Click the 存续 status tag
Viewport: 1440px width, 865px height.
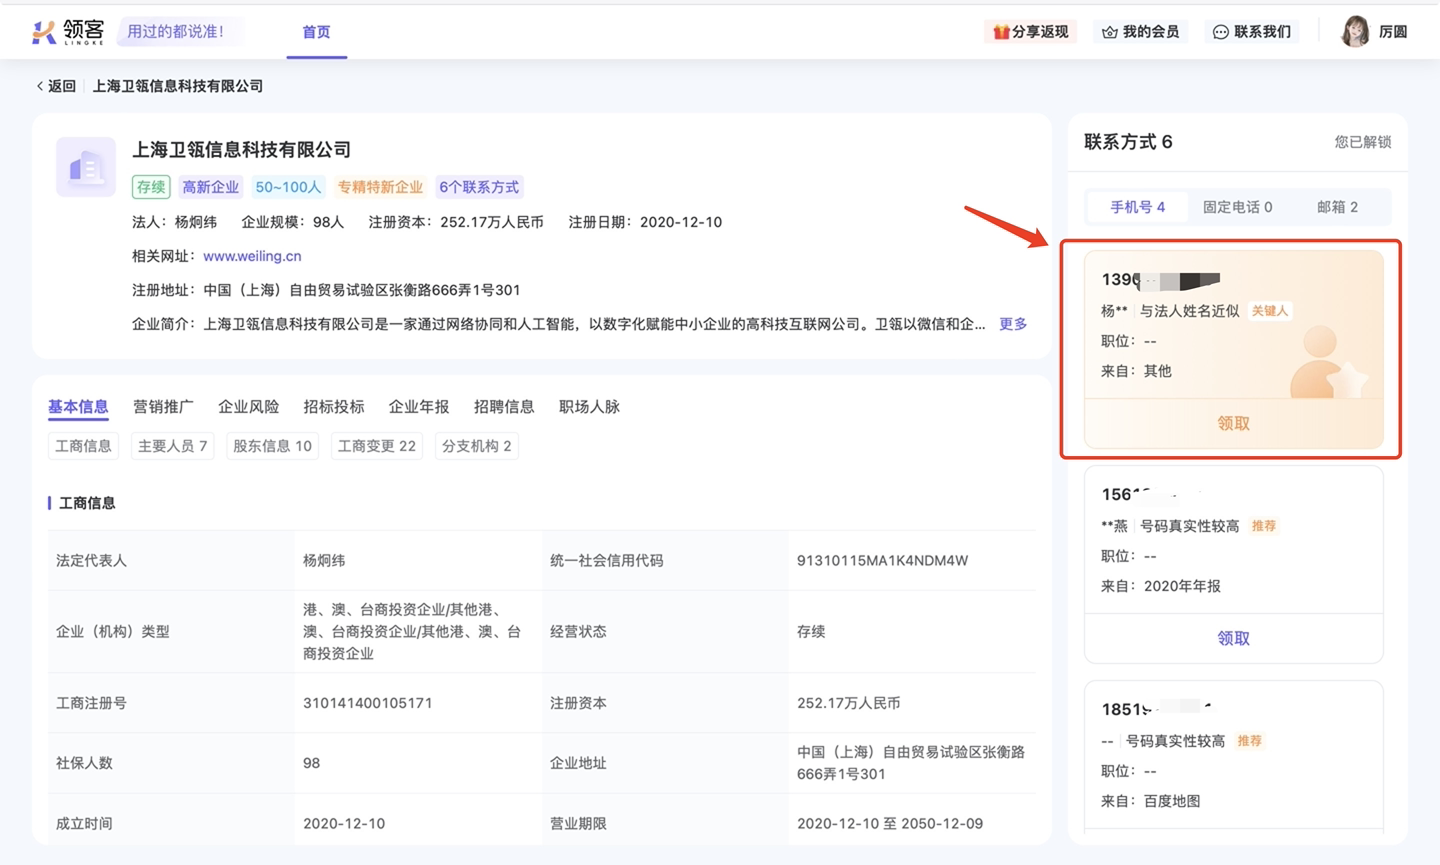(x=151, y=187)
